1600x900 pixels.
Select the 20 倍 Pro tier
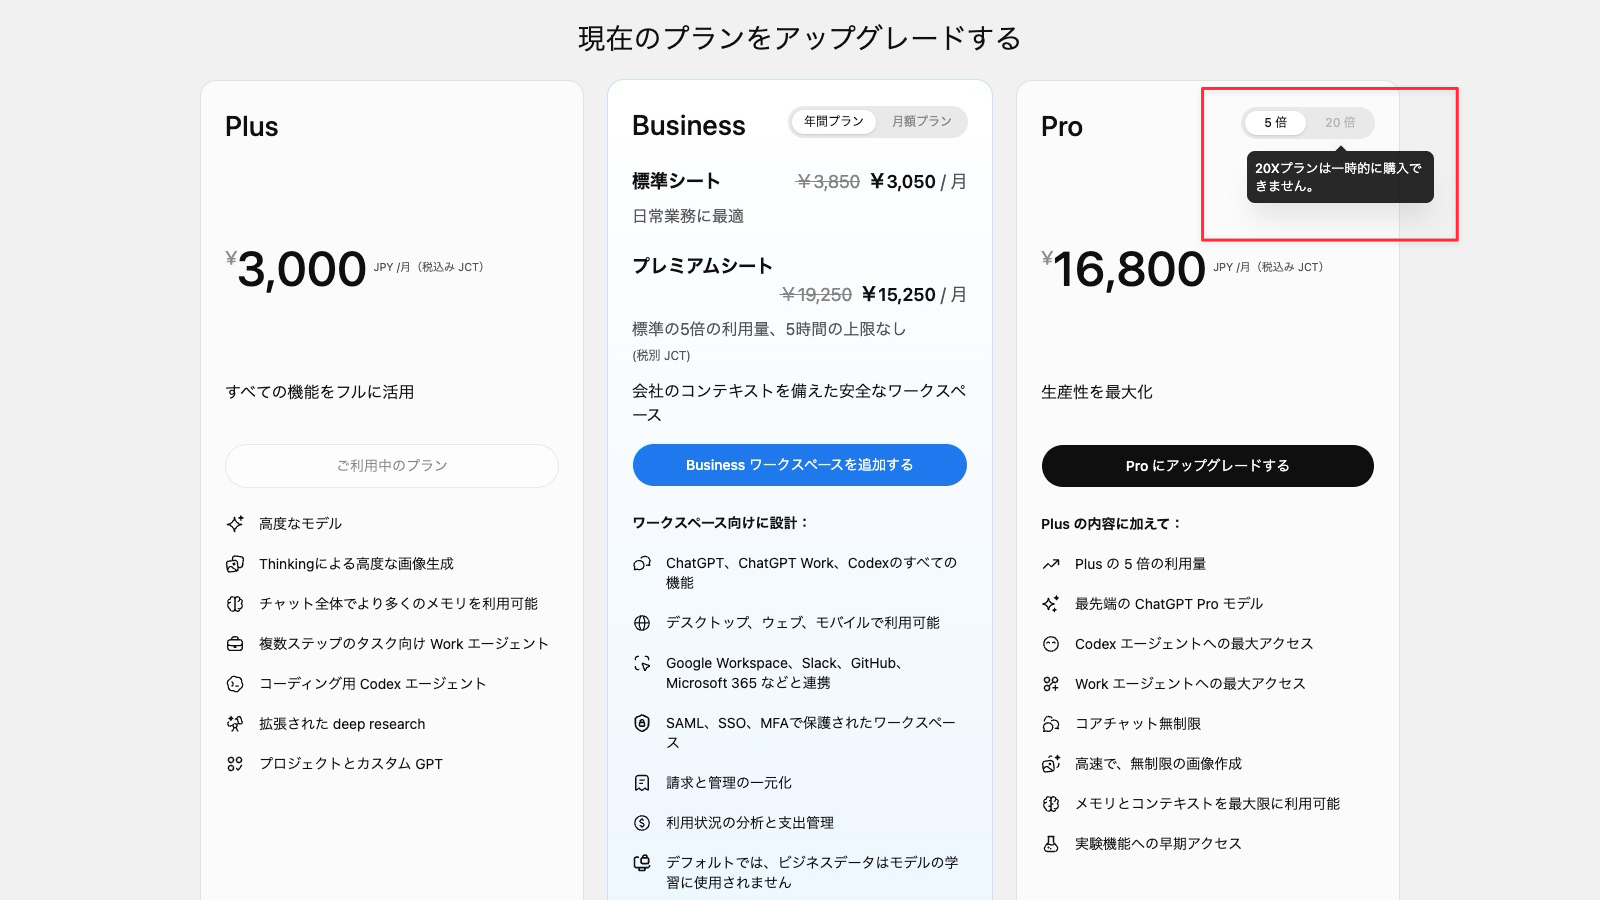(1340, 123)
